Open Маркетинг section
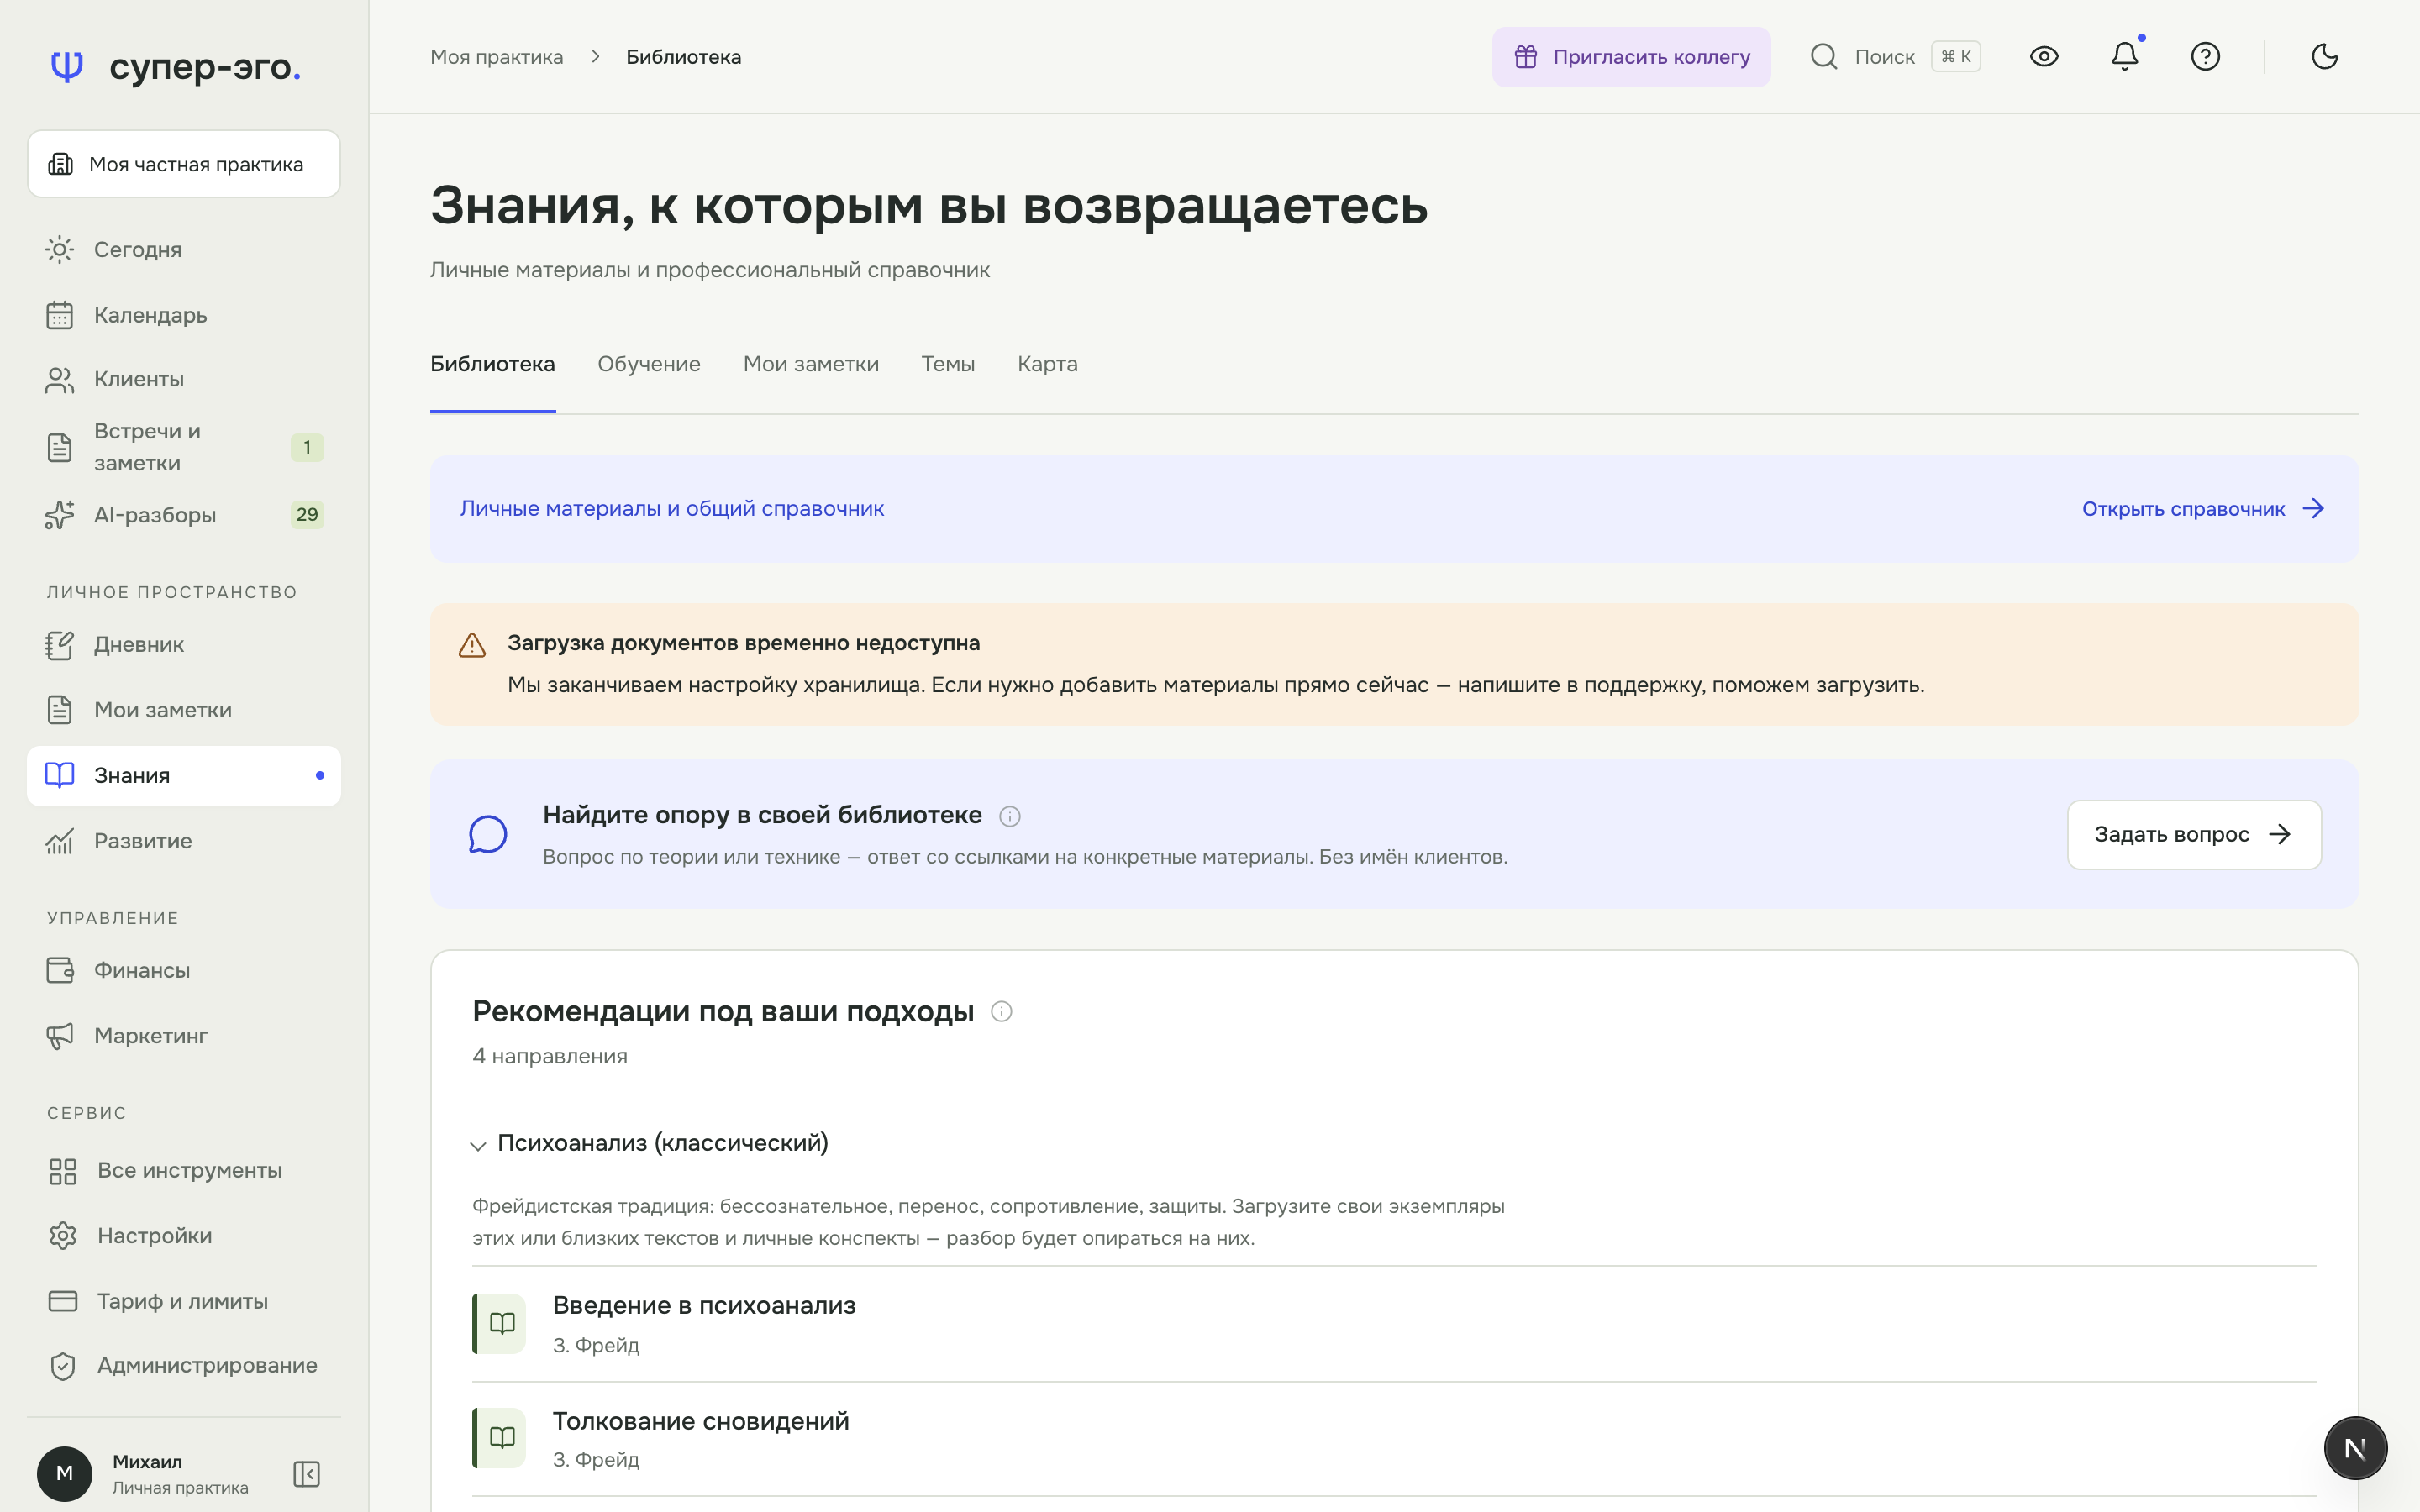This screenshot has width=2420, height=1512. click(x=184, y=1036)
